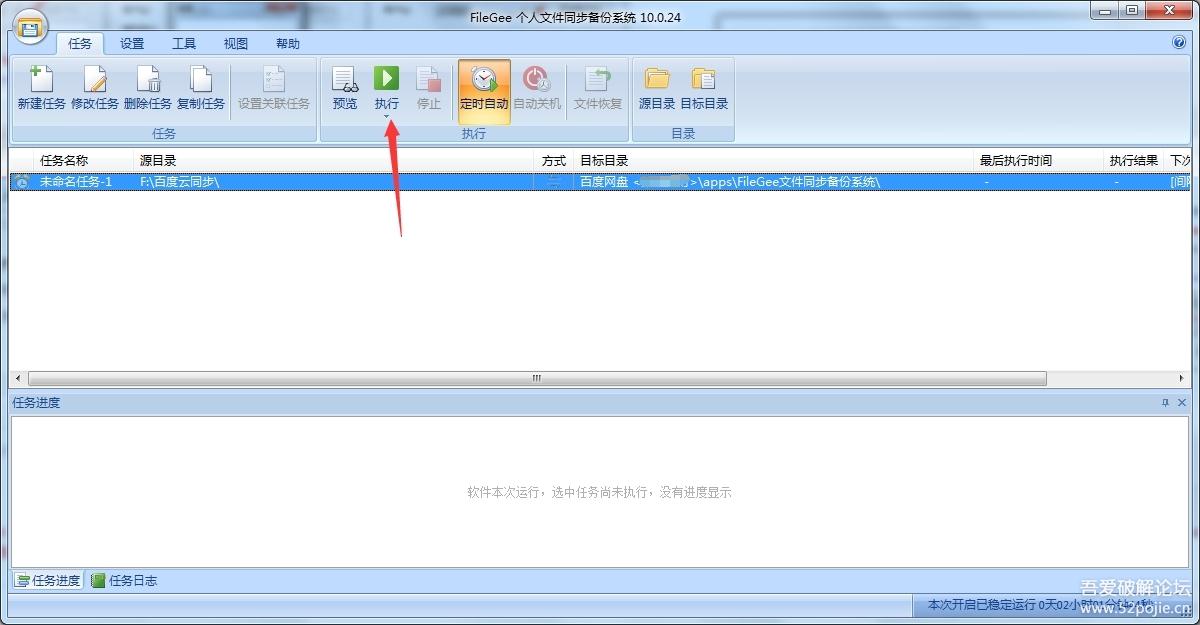Switch to the 设置 ribbon tab

pos(132,44)
